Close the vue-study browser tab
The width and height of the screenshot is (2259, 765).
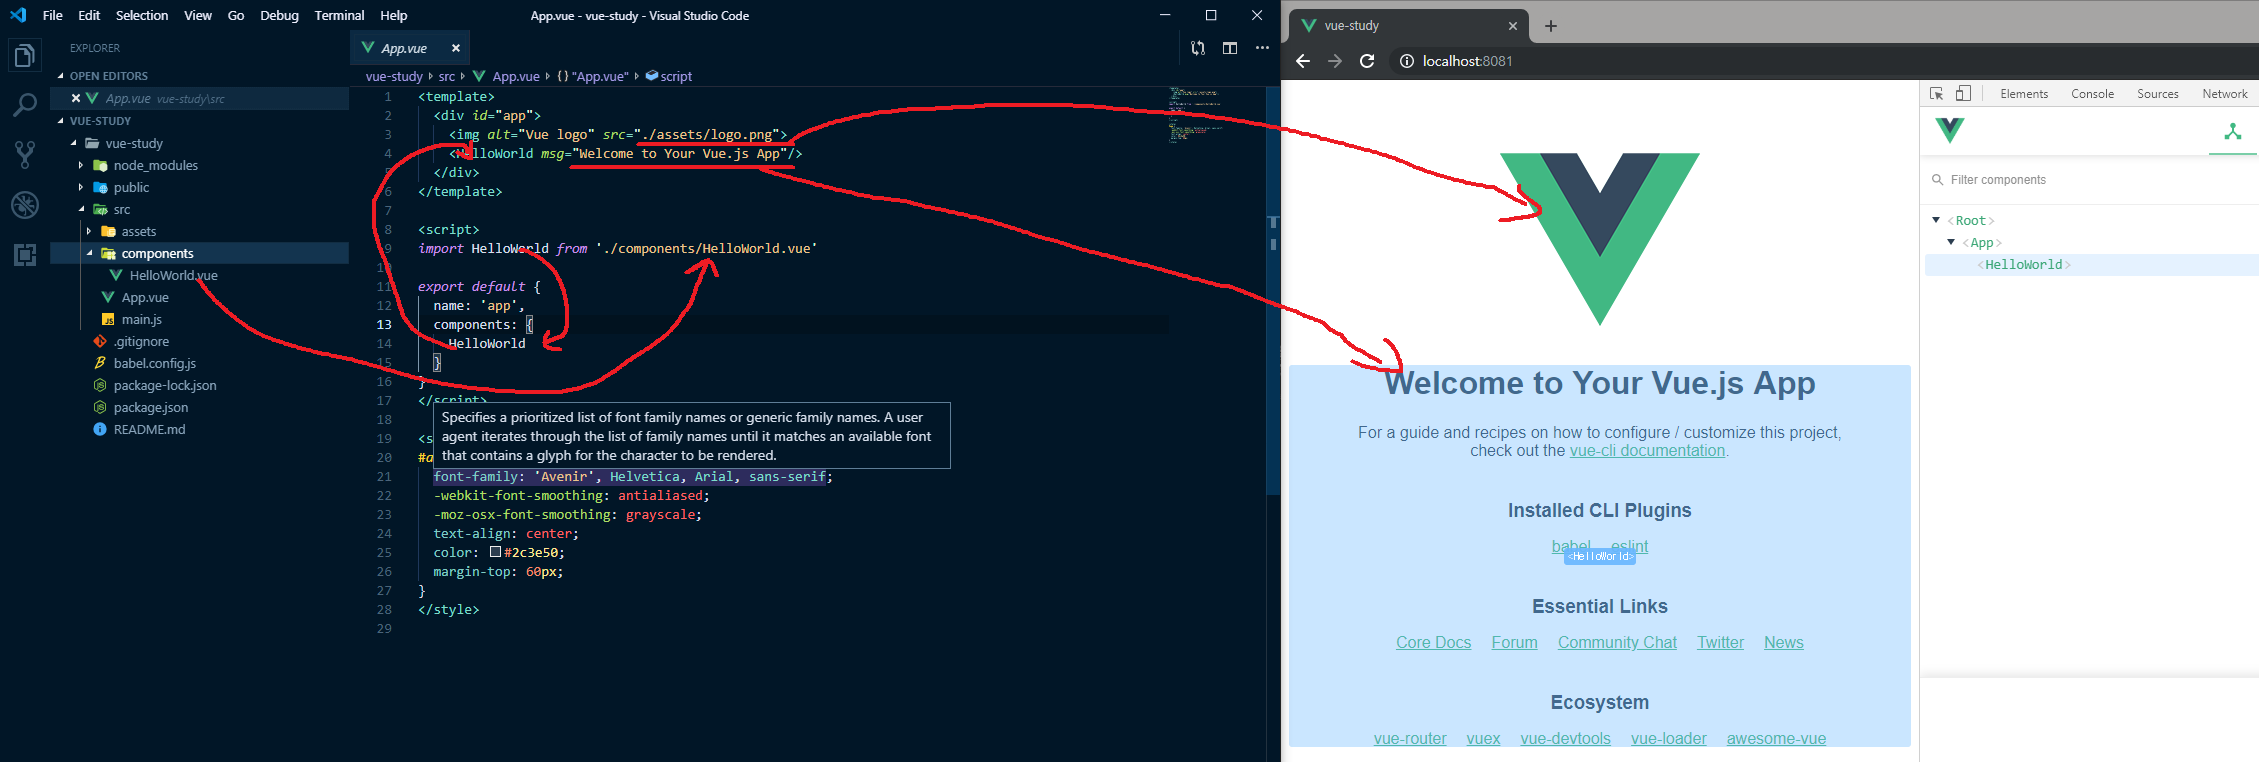[x=1512, y=26]
